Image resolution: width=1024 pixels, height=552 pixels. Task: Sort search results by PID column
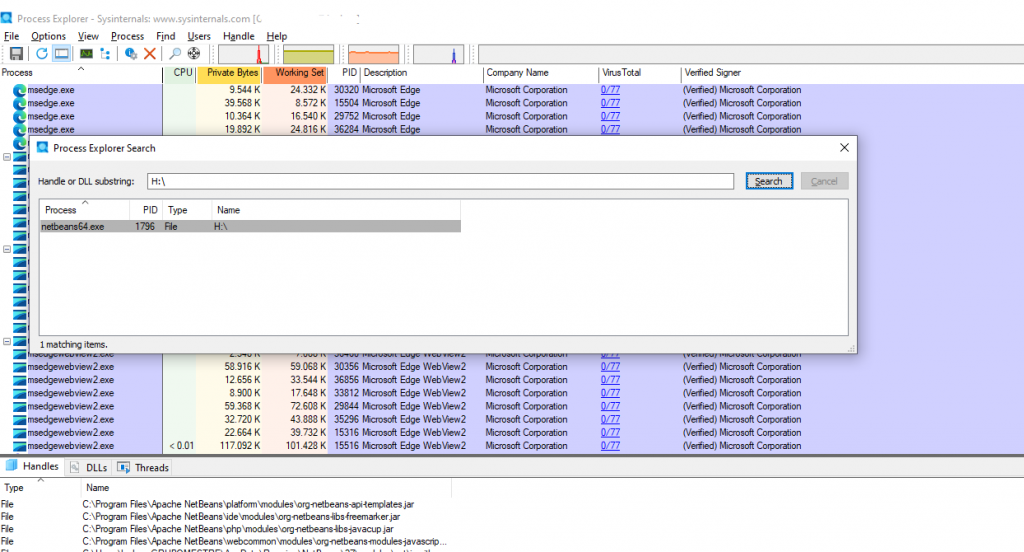pos(146,210)
